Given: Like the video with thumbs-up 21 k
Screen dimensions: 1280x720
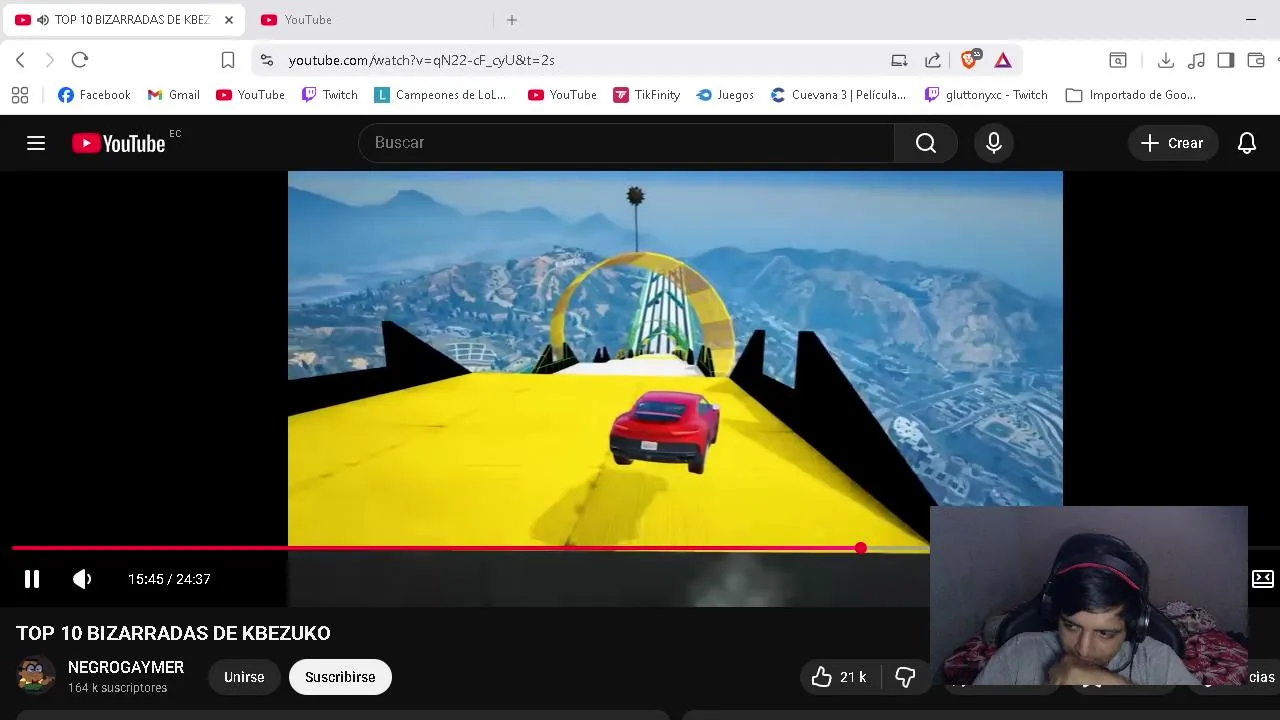Looking at the screenshot, I should 839,677.
